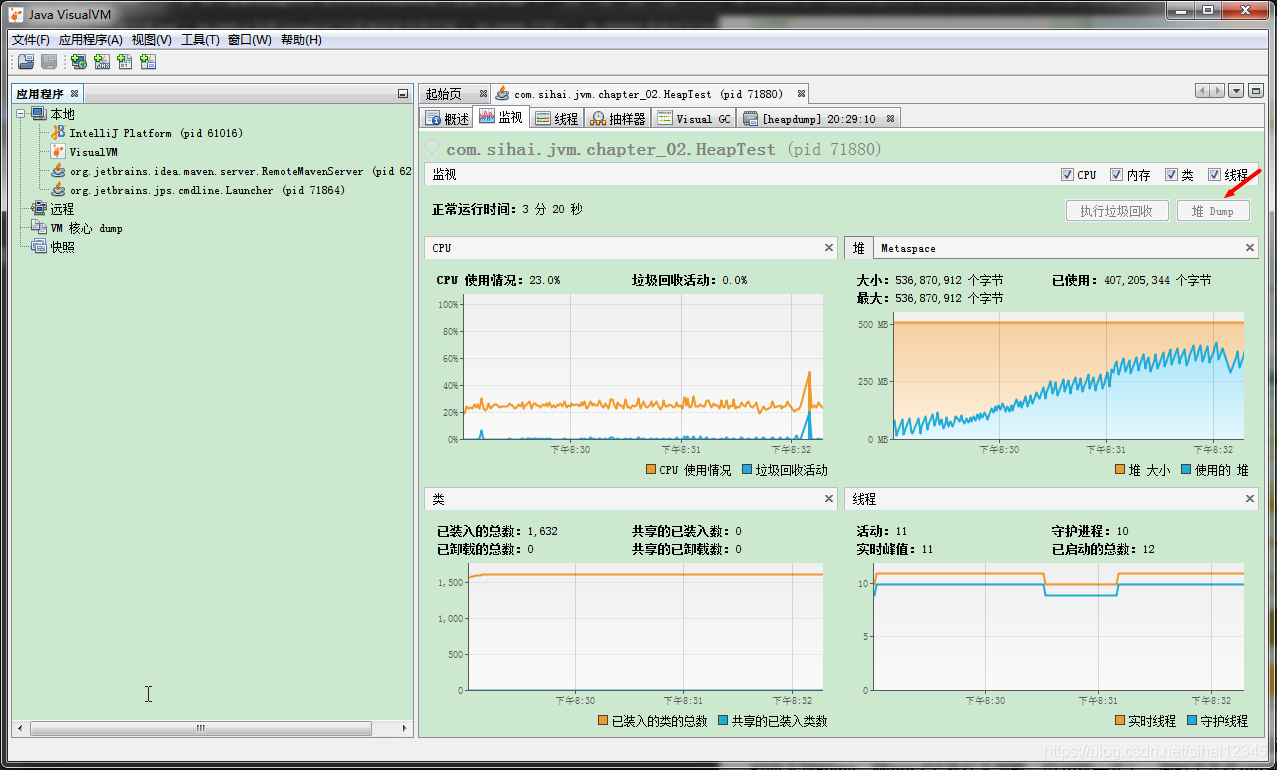Screen dimensions: 1277x770
Task: Click the jps.cmdline.Launcher Java cup icon
Action: point(58,190)
